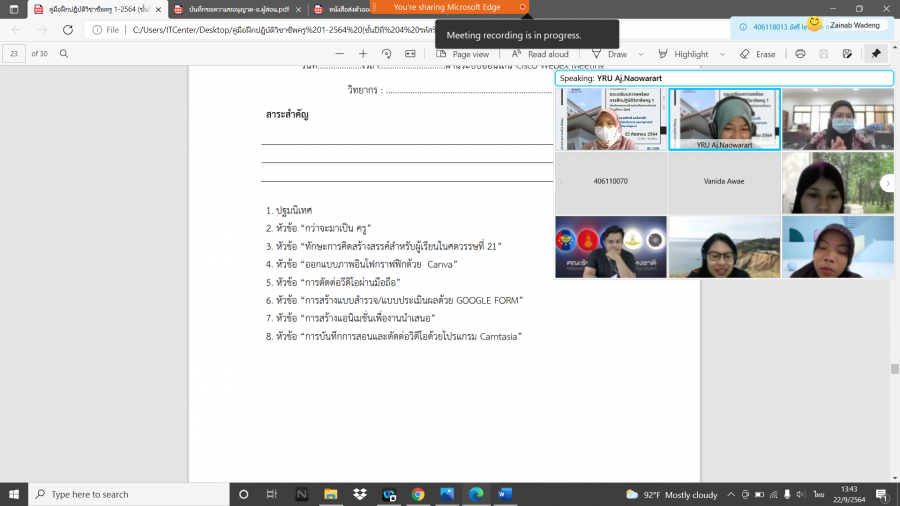
Task: Pin the PDF toolbar
Action: tap(876, 54)
